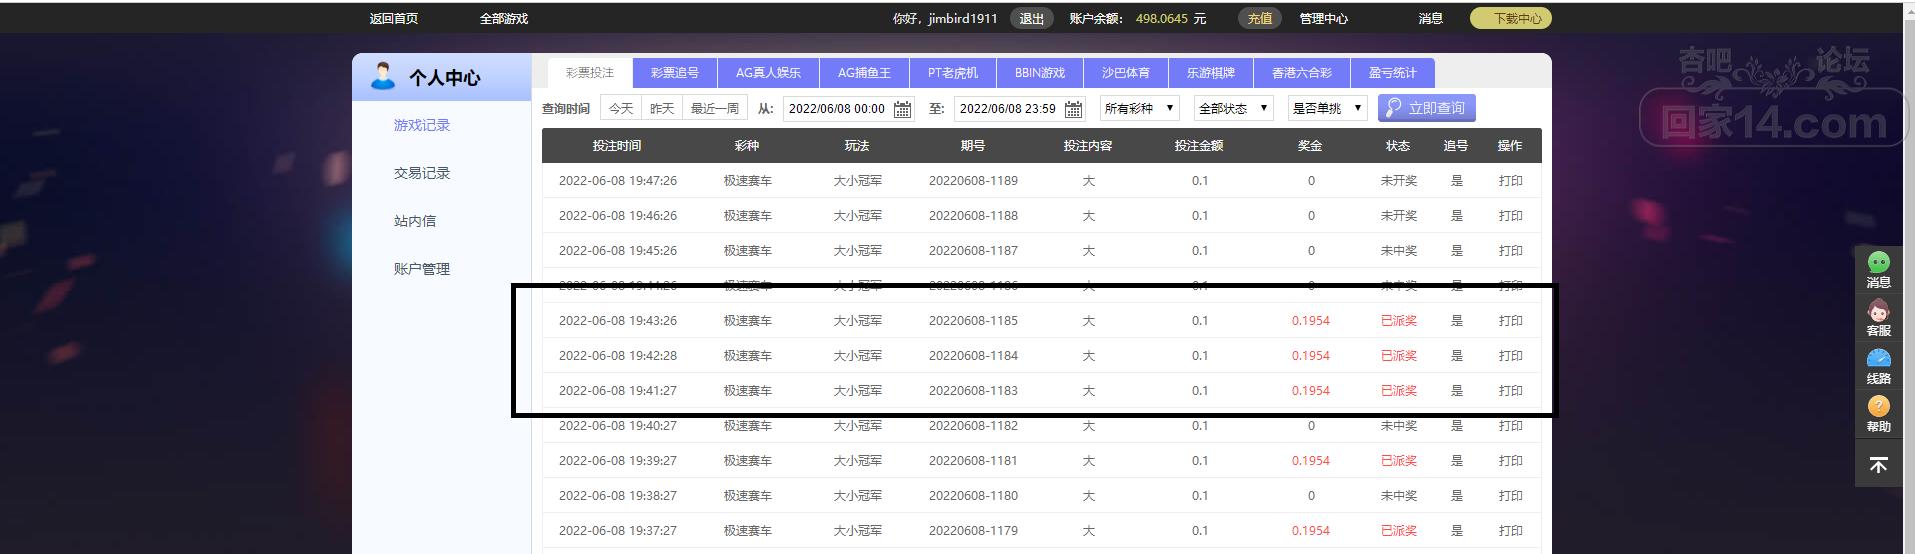The width and height of the screenshot is (1915, 554).
Task: Click the account balance 498.0645
Action: 1162,18
